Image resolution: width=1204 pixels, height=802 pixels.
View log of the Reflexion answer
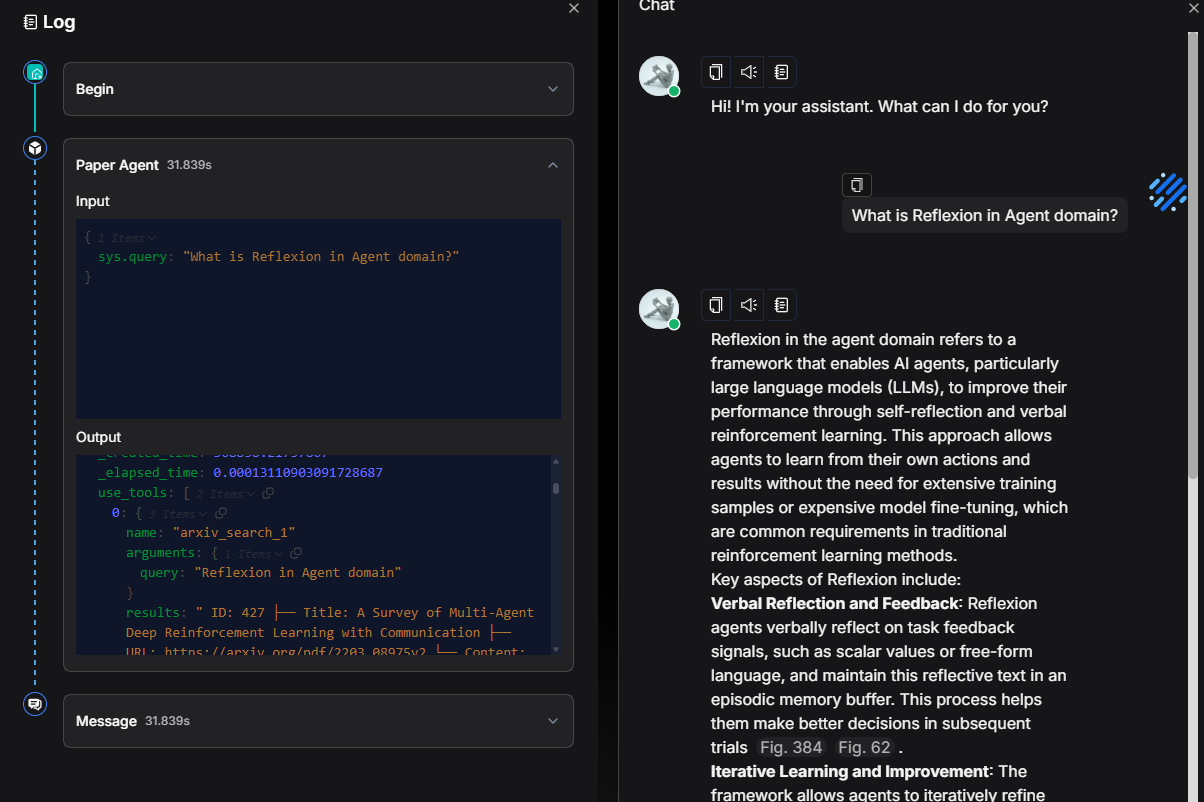click(781, 305)
